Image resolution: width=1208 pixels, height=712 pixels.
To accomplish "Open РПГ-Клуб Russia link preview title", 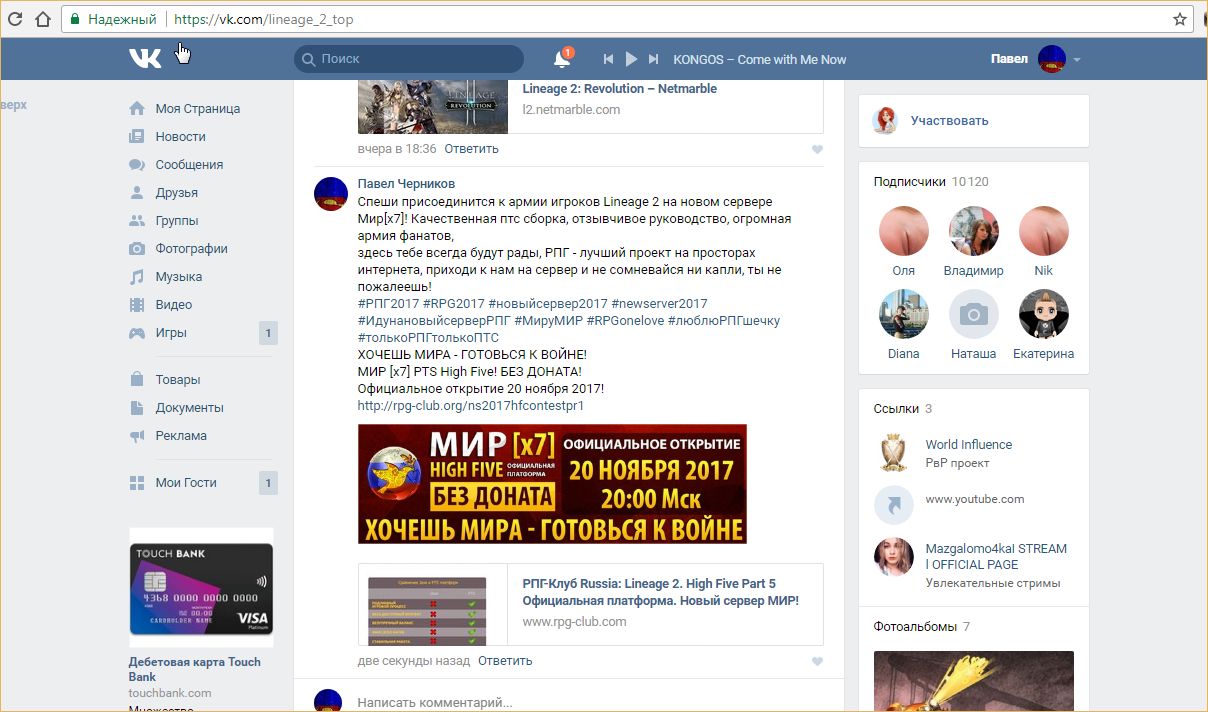I will (660, 592).
